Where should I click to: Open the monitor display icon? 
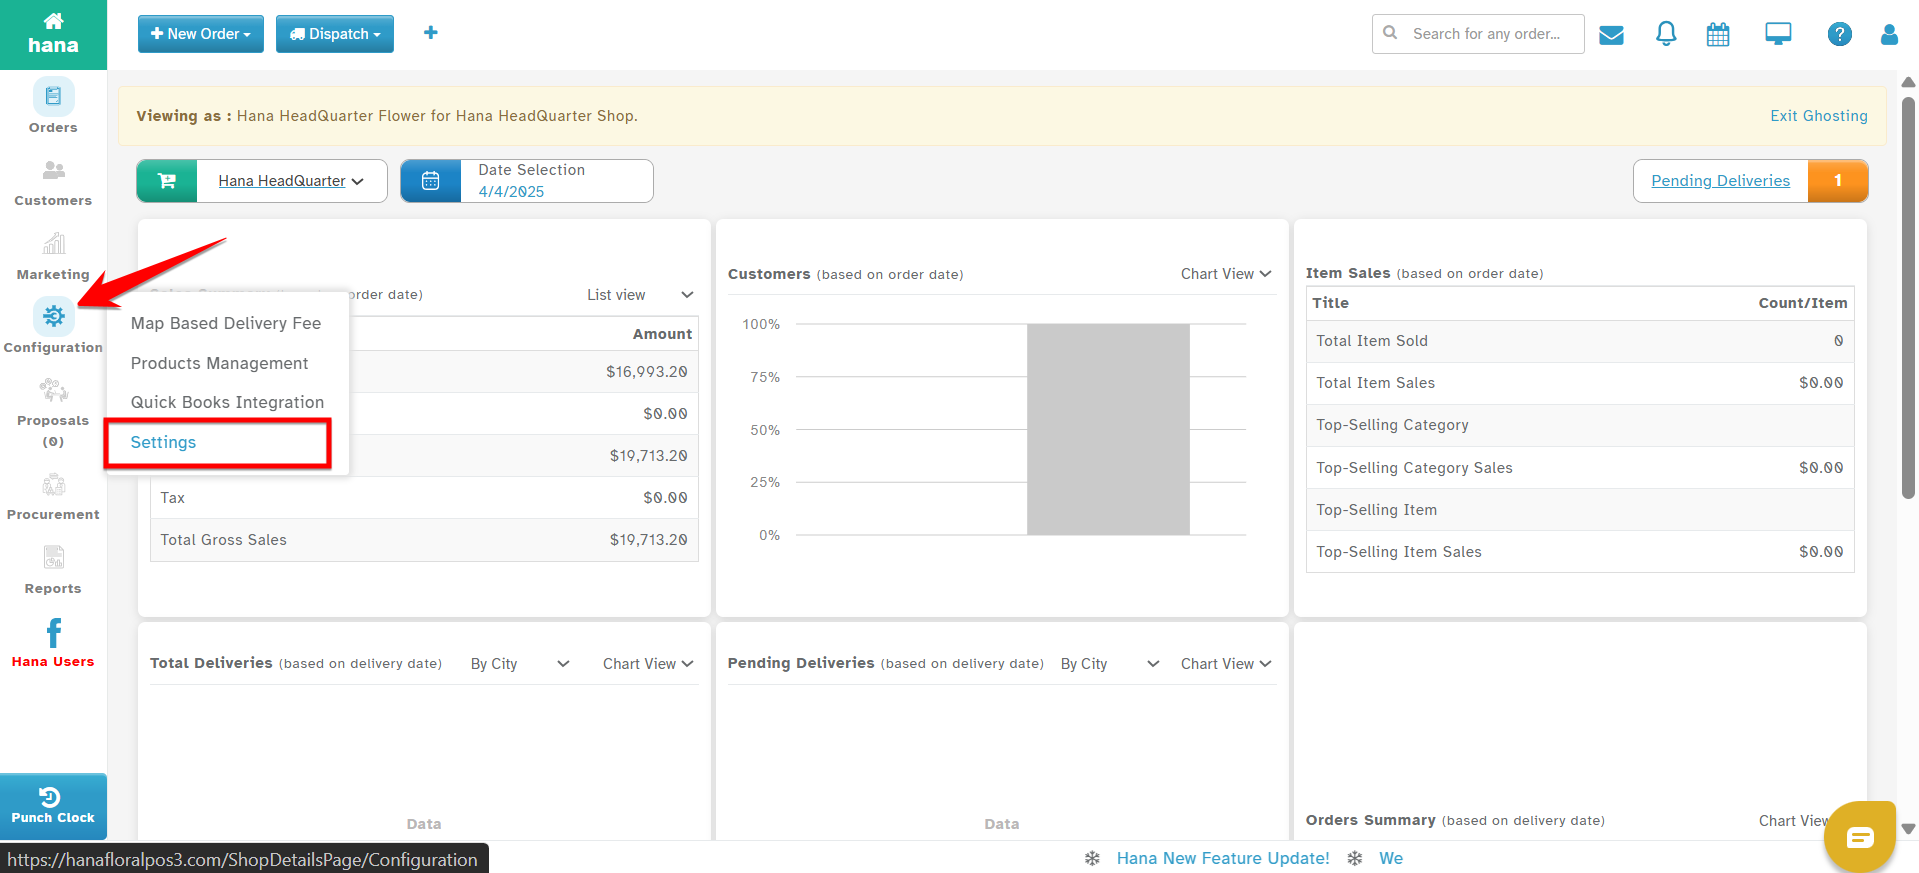pyautogui.click(x=1778, y=34)
